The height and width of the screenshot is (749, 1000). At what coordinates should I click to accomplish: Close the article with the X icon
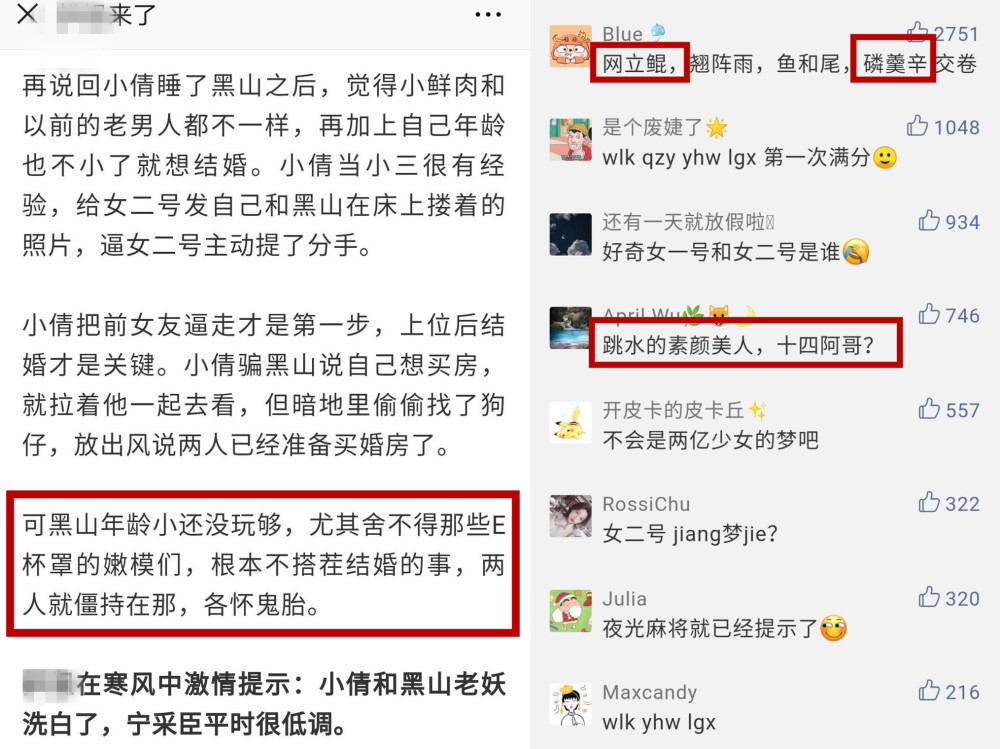[x=27, y=13]
